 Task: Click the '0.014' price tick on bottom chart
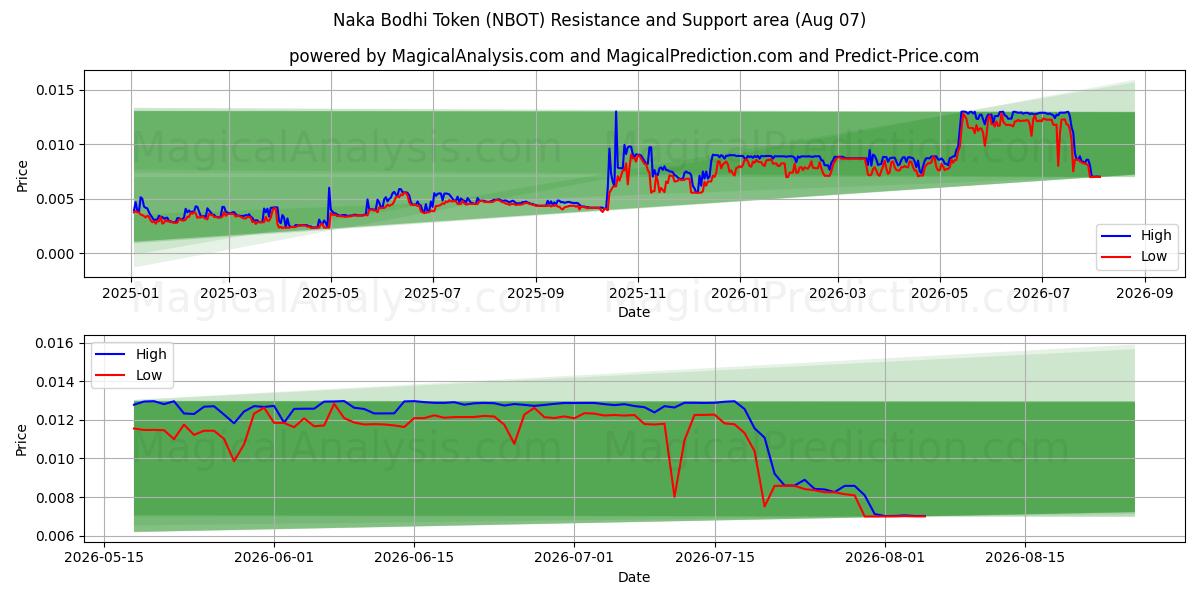[57, 382]
